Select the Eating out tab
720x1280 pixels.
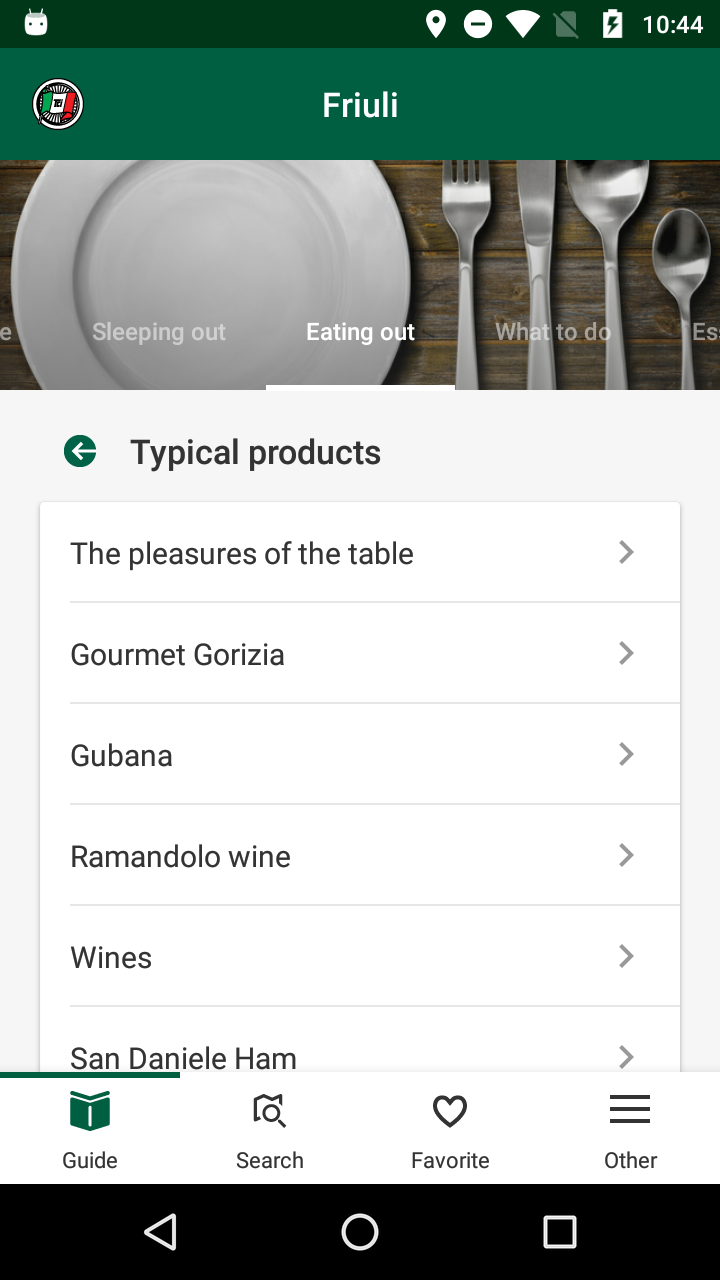(x=360, y=332)
